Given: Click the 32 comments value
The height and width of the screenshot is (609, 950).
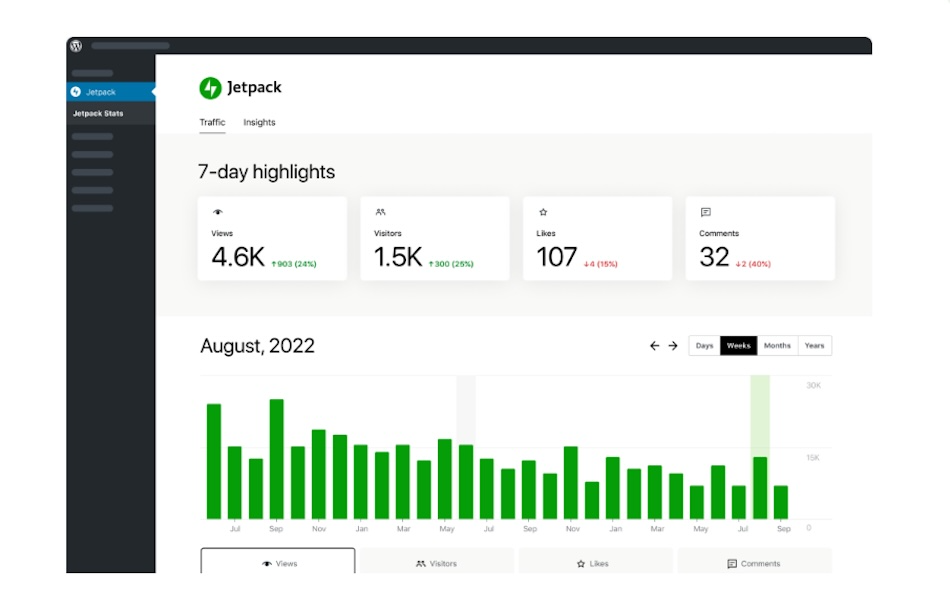Looking at the screenshot, I should coord(714,257).
